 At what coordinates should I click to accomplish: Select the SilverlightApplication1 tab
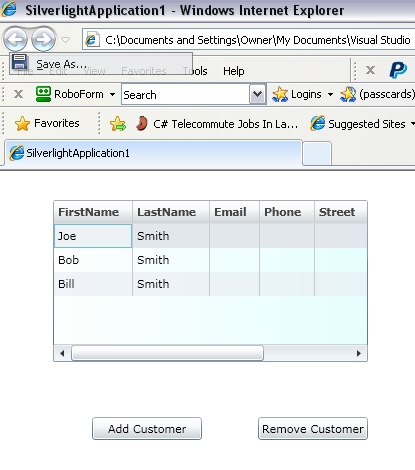tap(153, 153)
